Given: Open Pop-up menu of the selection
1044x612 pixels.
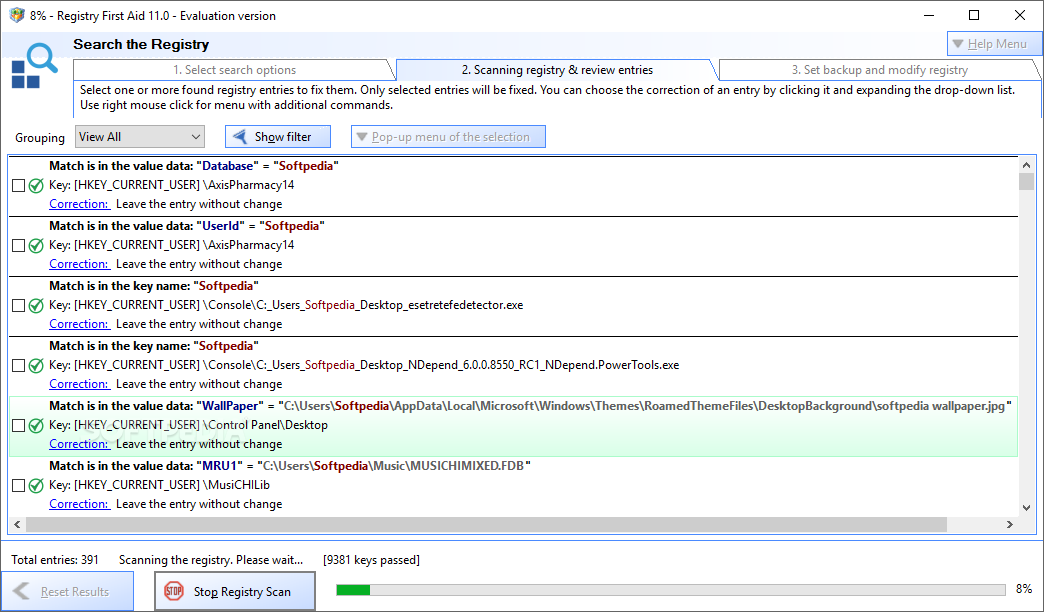Looking at the screenshot, I should click(448, 137).
